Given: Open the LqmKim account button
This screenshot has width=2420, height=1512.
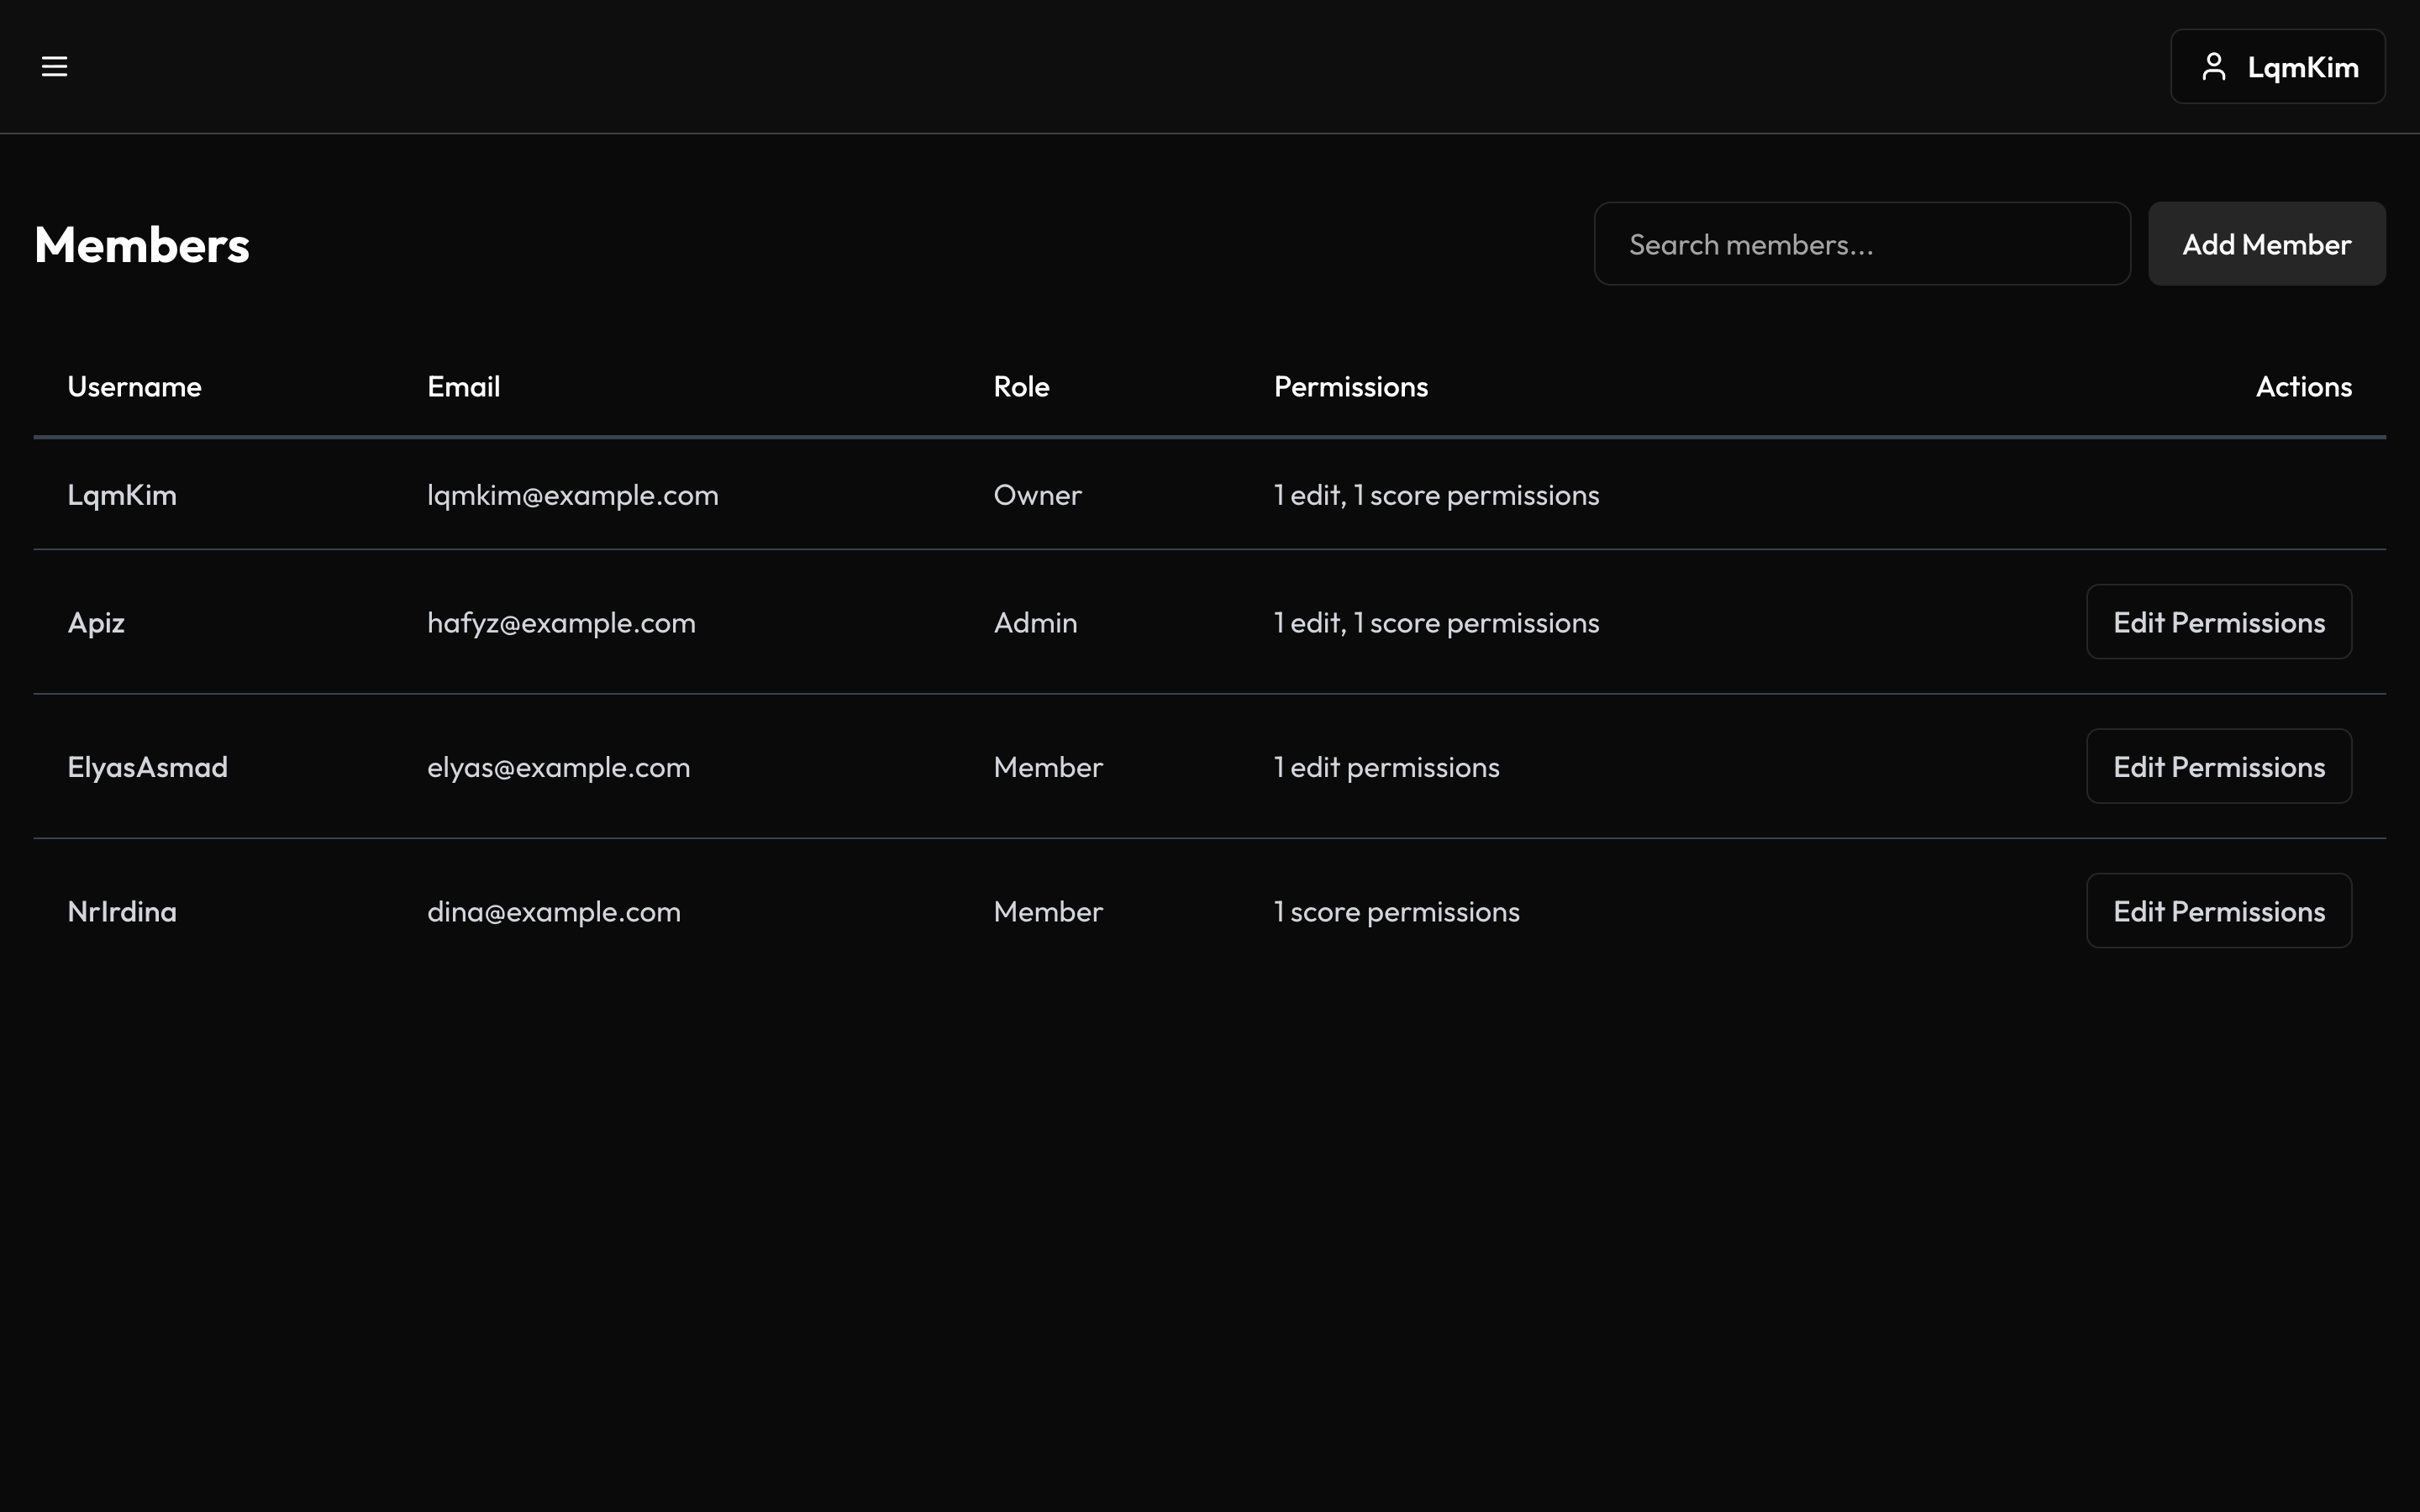Looking at the screenshot, I should coord(2277,67).
